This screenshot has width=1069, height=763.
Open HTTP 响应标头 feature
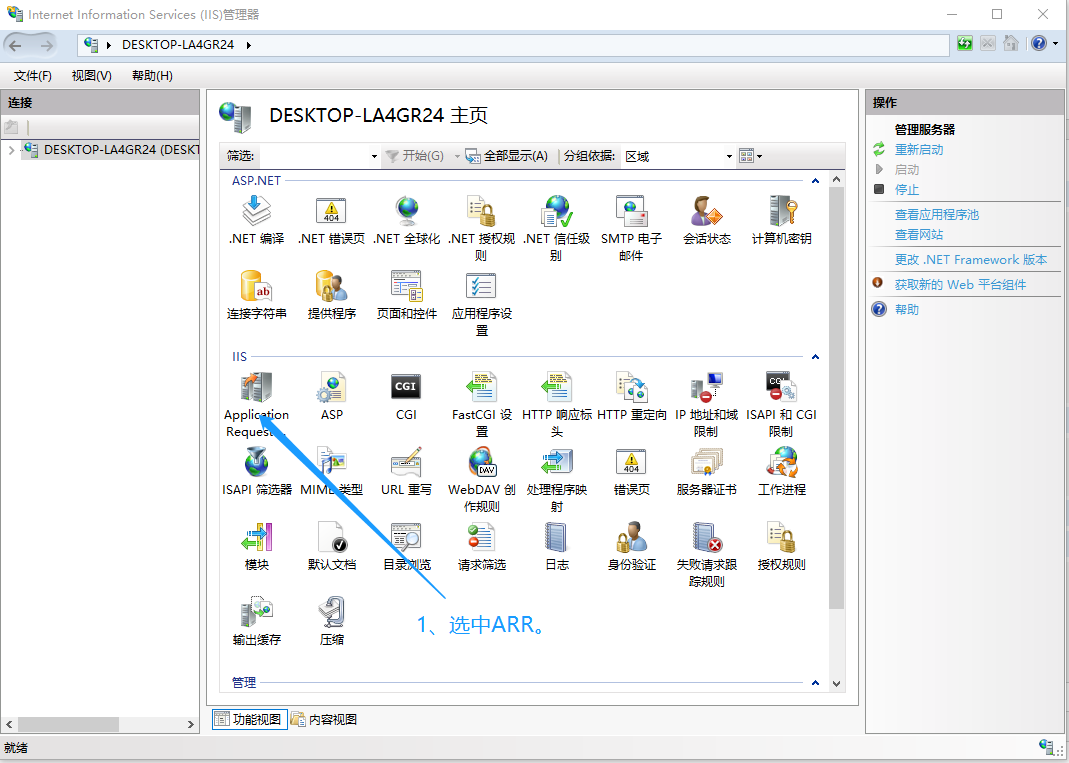[x=556, y=404]
